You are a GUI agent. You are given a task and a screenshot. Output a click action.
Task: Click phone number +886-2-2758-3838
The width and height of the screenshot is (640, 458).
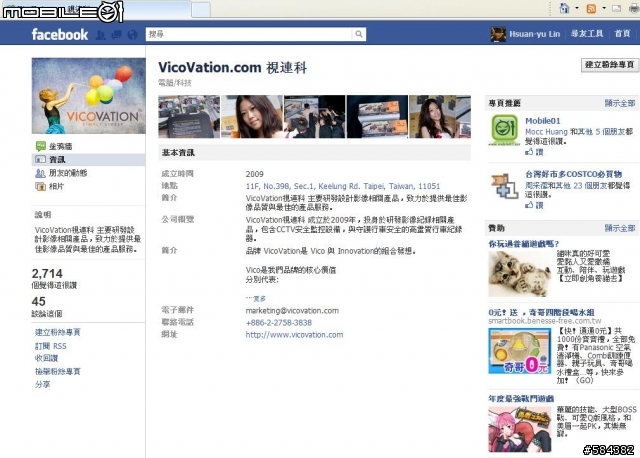279,322
